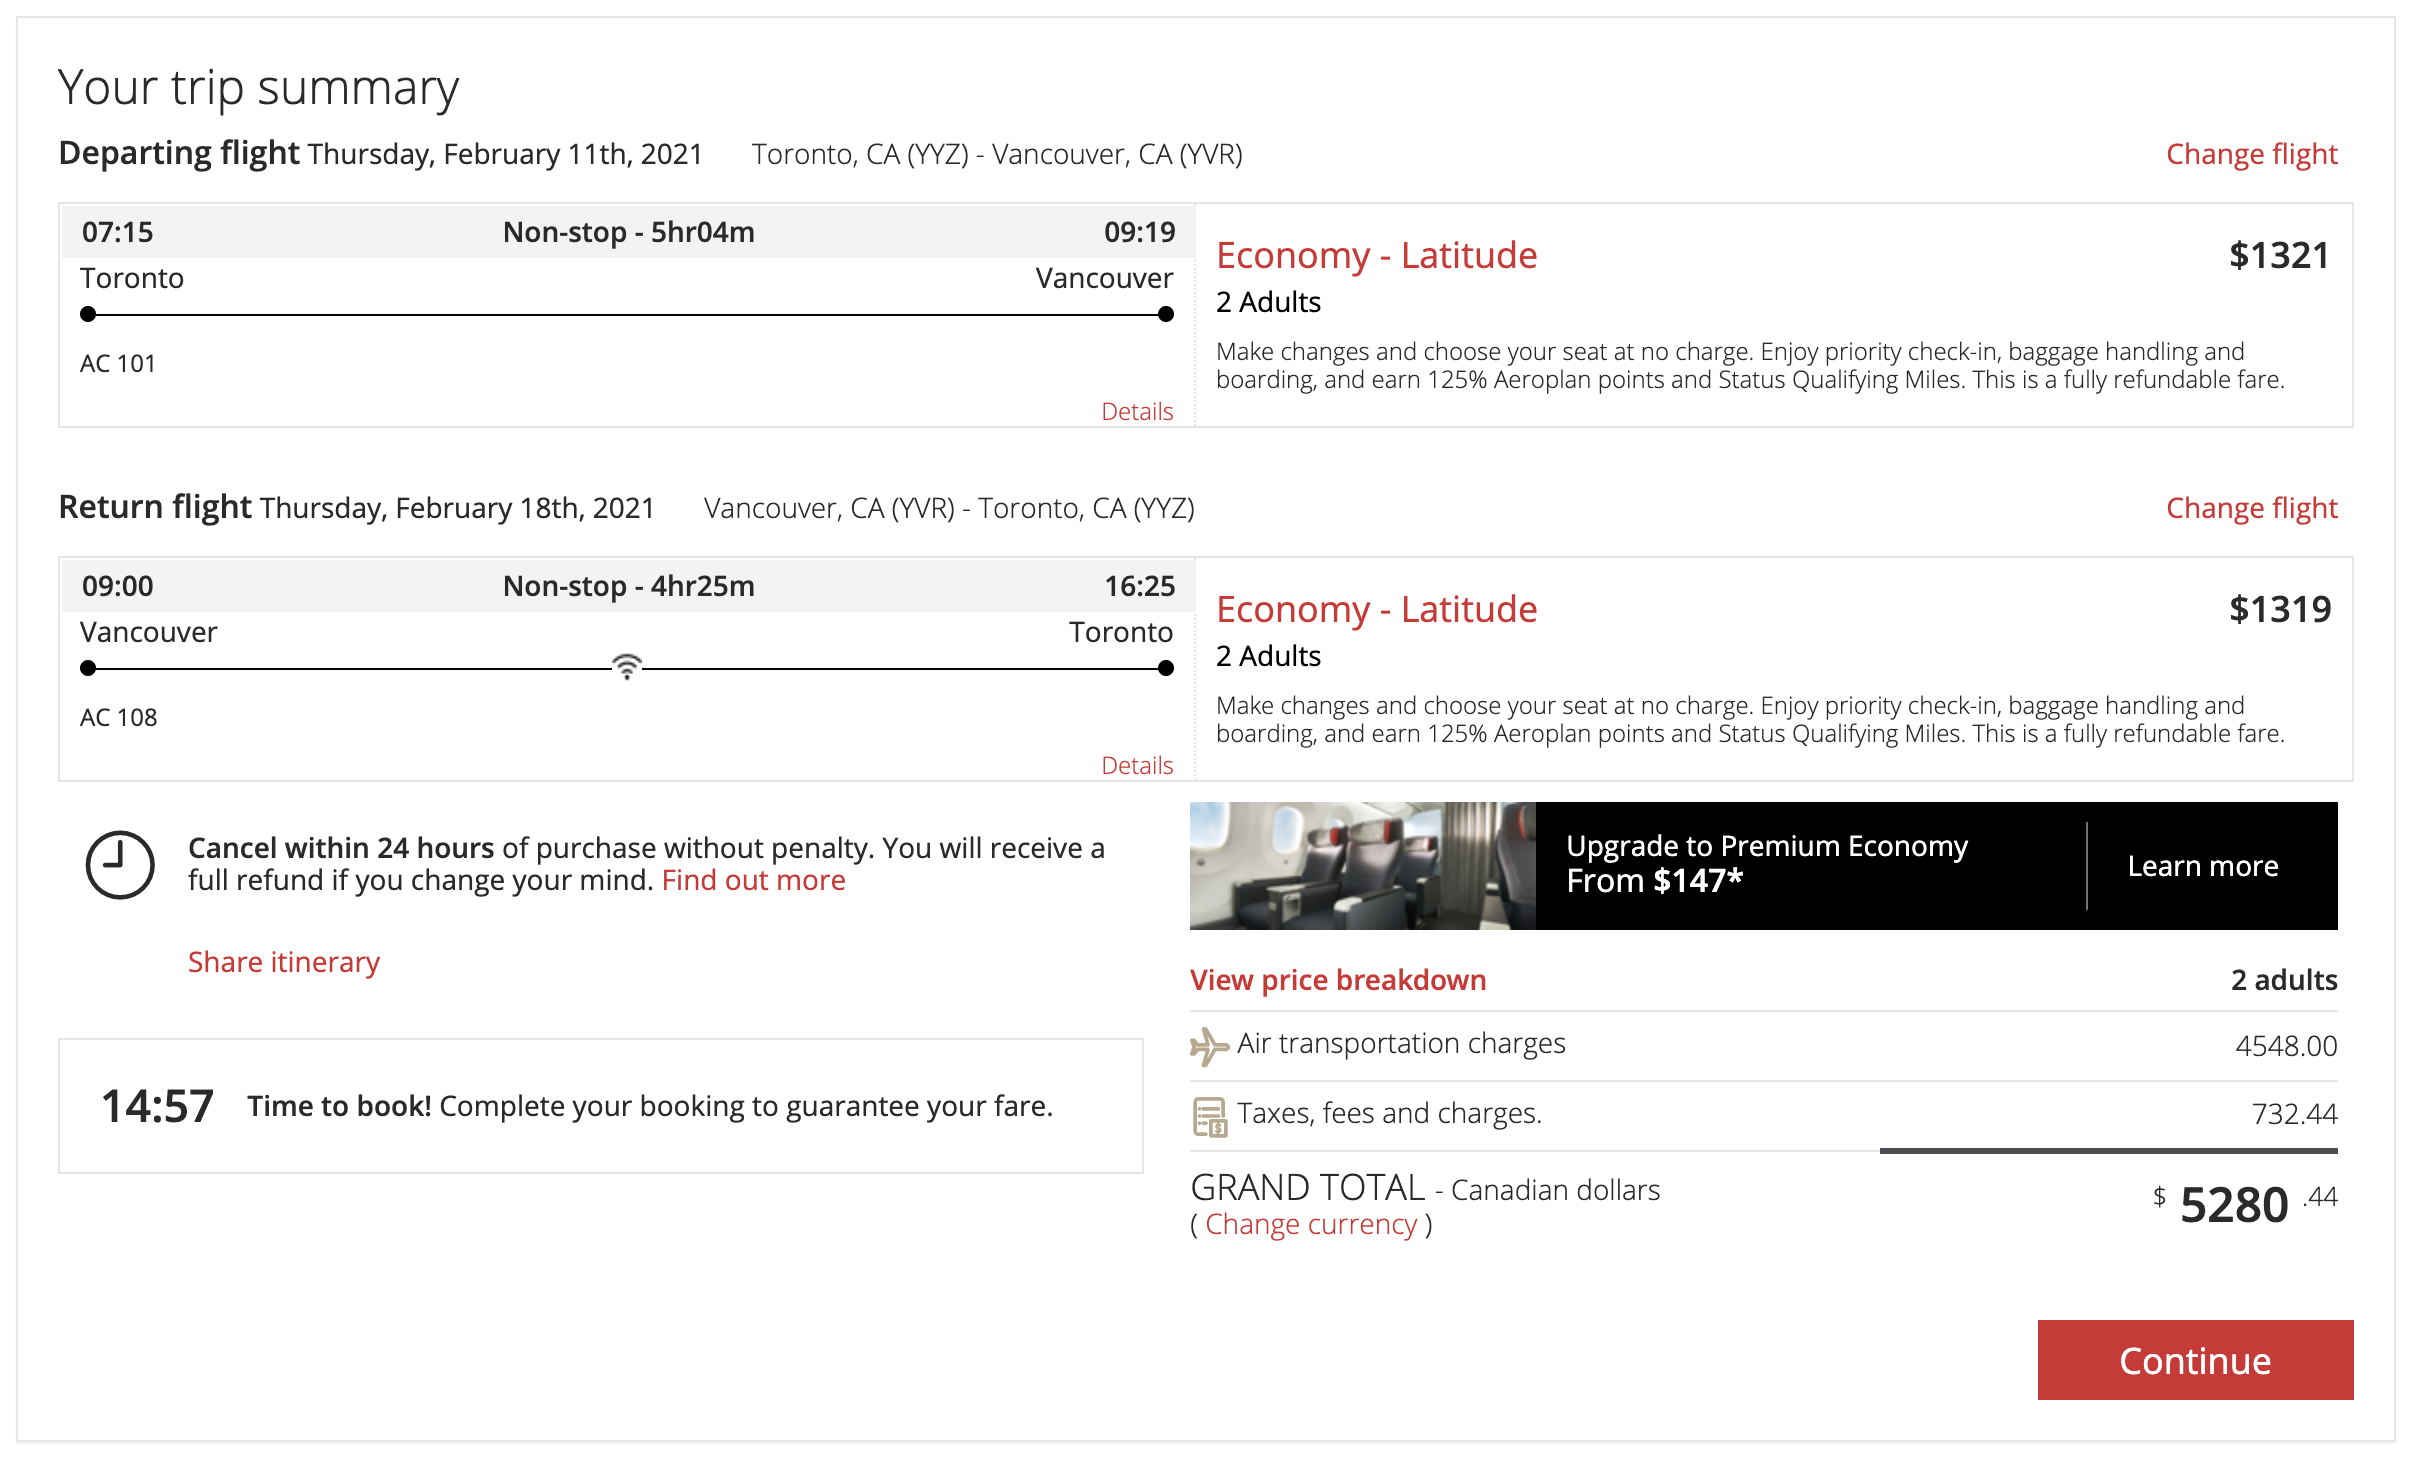Expand View price breakdown
This screenshot has height=1462, width=2416.
pos(1337,980)
